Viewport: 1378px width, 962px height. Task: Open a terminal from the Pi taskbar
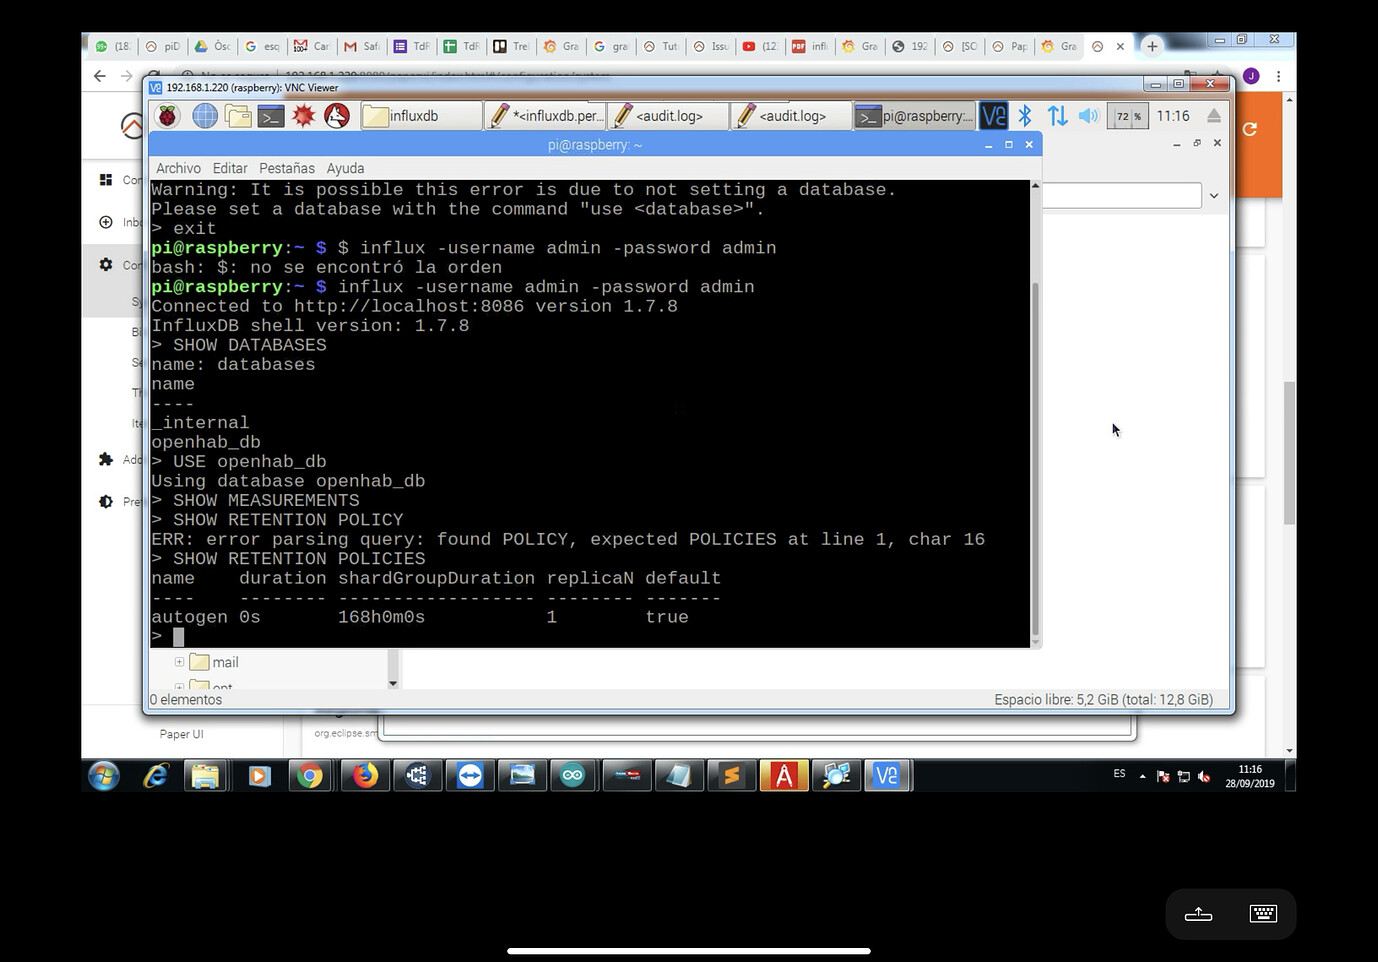(x=270, y=116)
